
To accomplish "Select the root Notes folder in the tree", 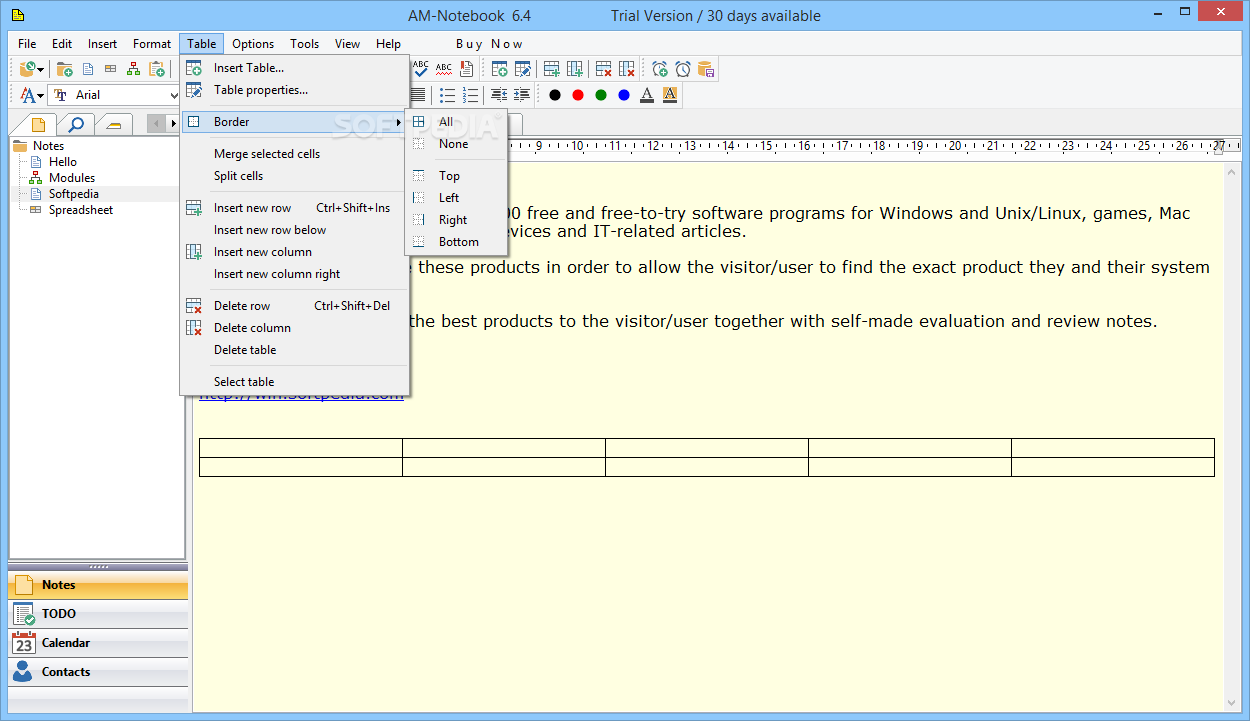I will [x=48, y=146].
